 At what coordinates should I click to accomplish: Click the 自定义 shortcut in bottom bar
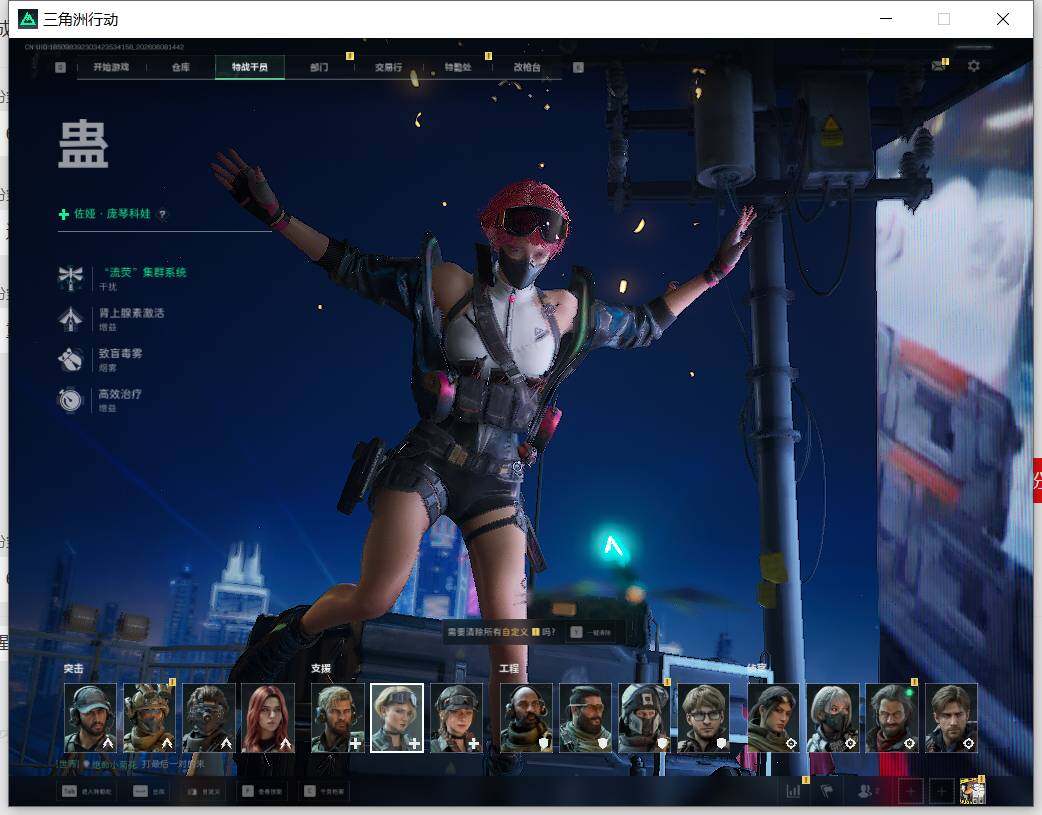(x=203, y=791)
